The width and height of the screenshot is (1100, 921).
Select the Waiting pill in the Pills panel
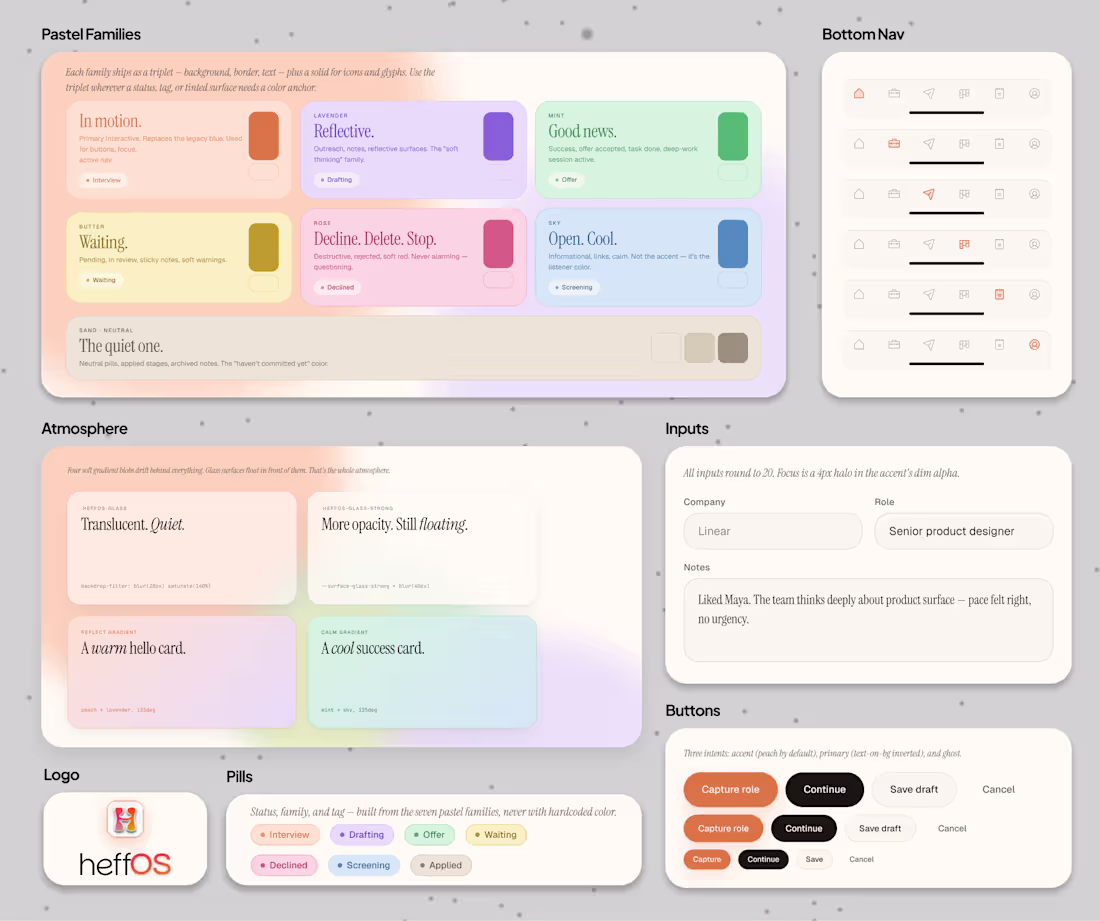496,835
